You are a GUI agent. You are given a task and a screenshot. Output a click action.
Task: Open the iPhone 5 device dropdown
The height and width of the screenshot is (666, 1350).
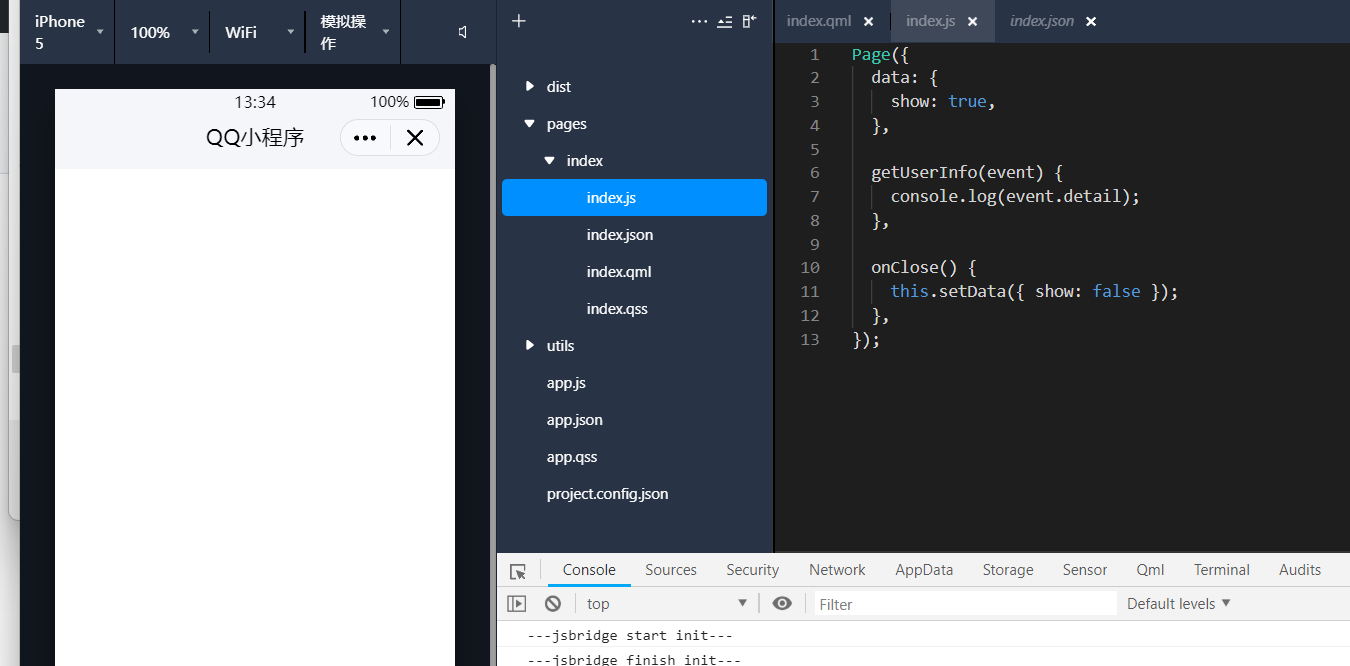tap(67, 32)
